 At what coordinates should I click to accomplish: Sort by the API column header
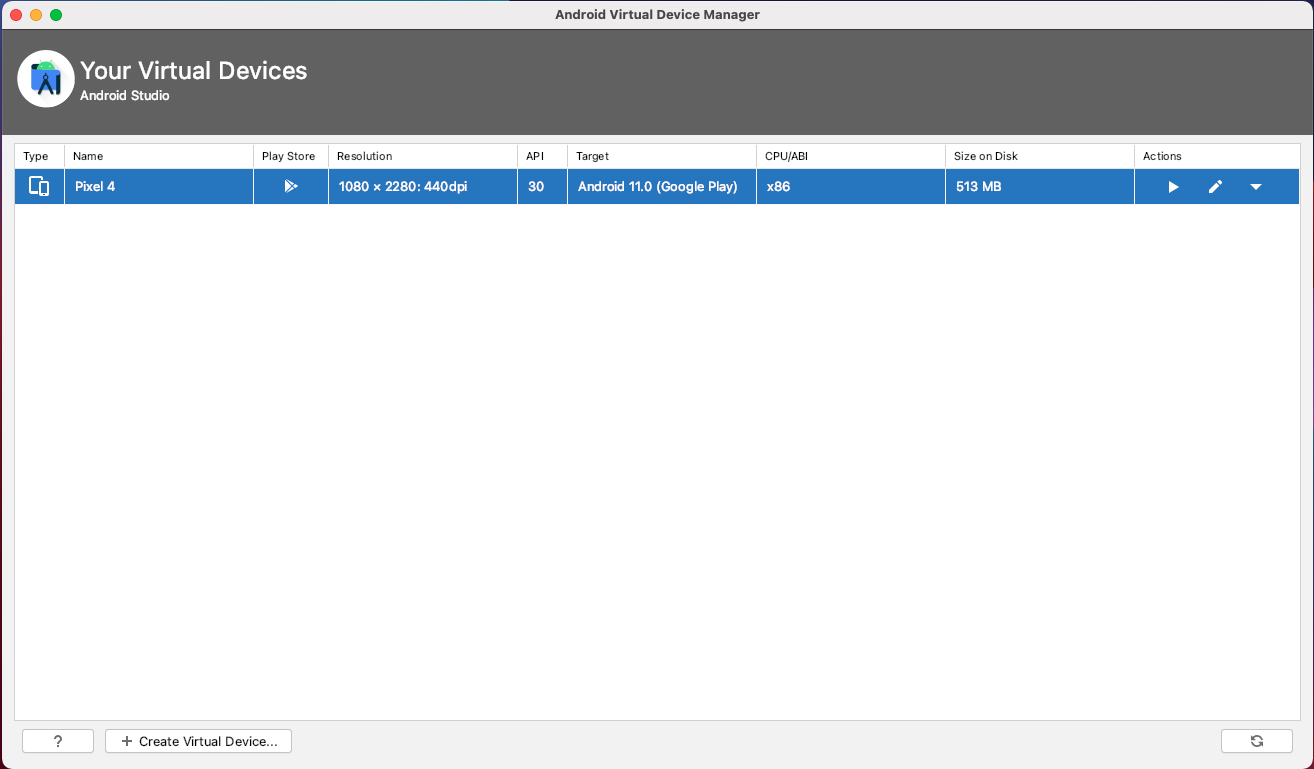(542, 156)
